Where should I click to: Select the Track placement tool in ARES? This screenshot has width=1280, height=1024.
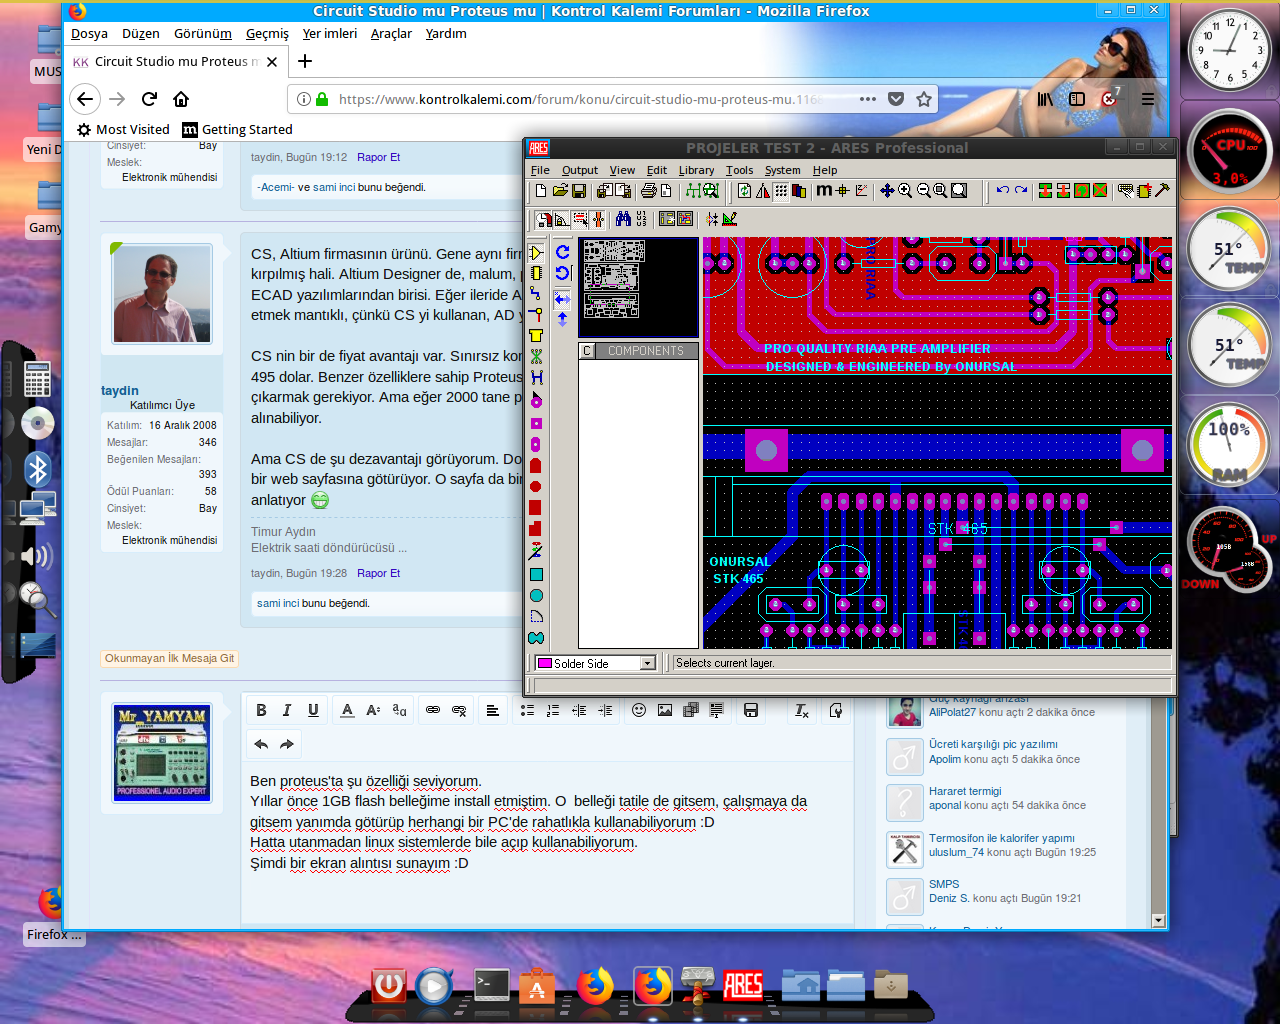point(536,294)
